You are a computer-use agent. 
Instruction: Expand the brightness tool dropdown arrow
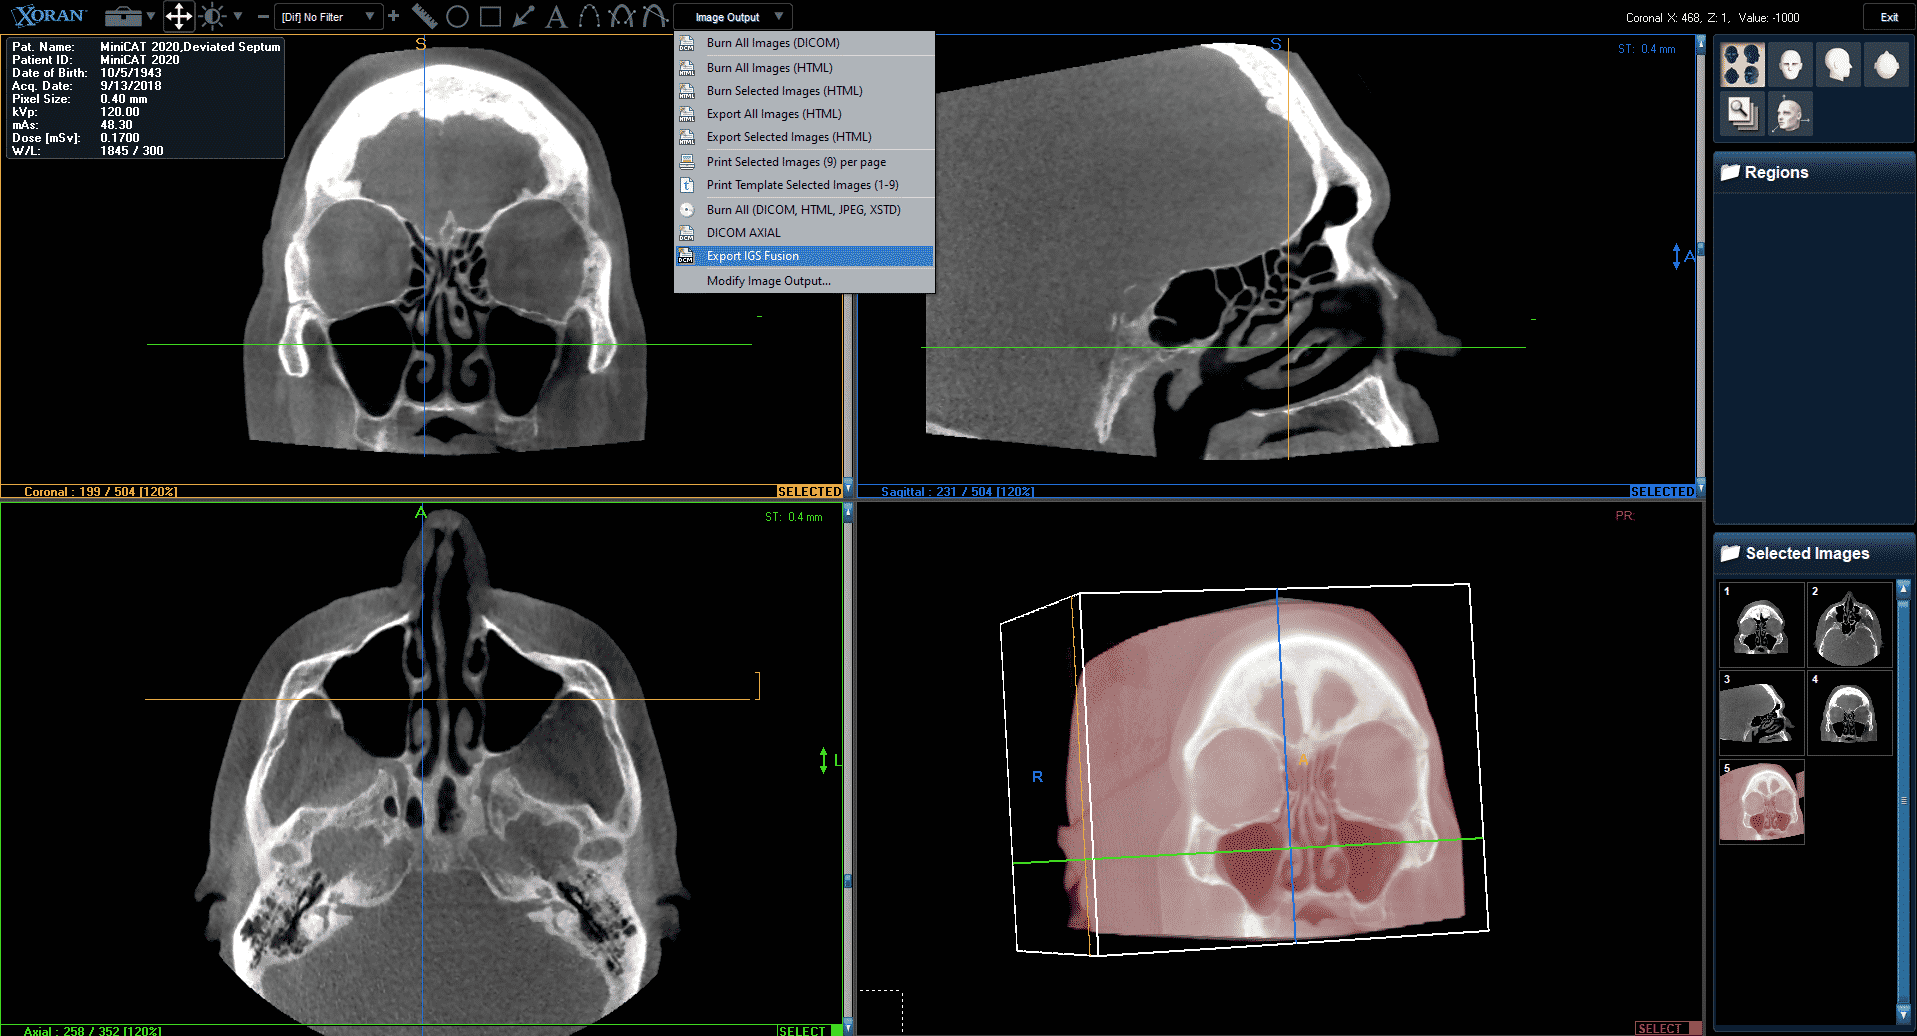[x=238, y=16]
